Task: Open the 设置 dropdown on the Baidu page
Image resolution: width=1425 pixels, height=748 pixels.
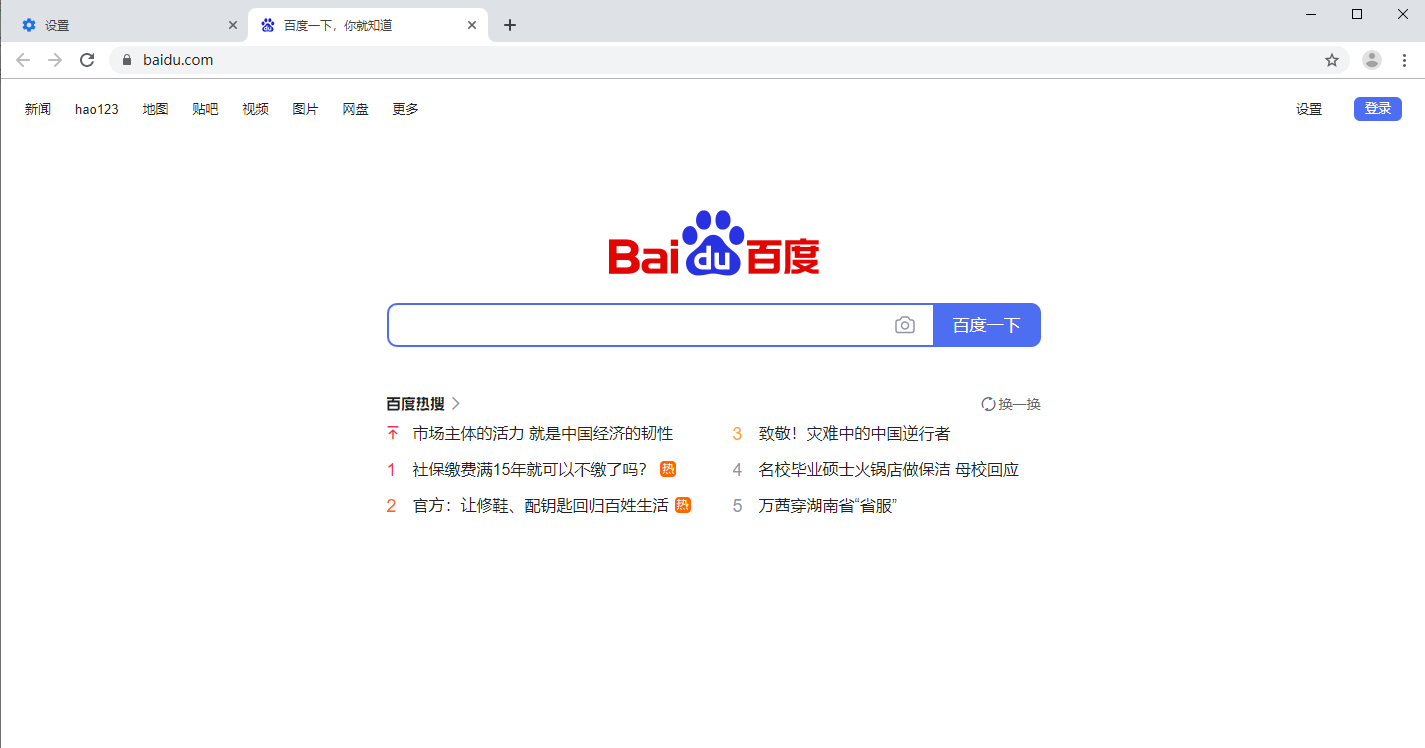Action: click(x=1309, y=109)
